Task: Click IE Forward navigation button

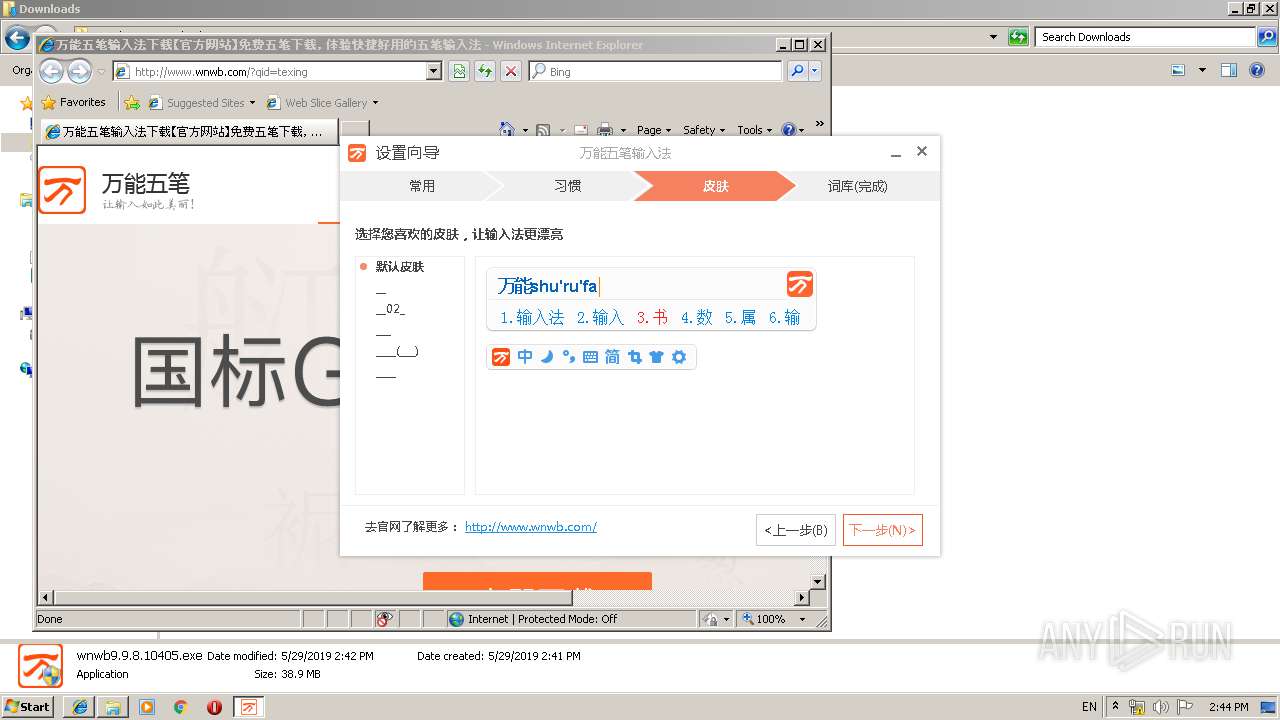Action: point(79,71)
